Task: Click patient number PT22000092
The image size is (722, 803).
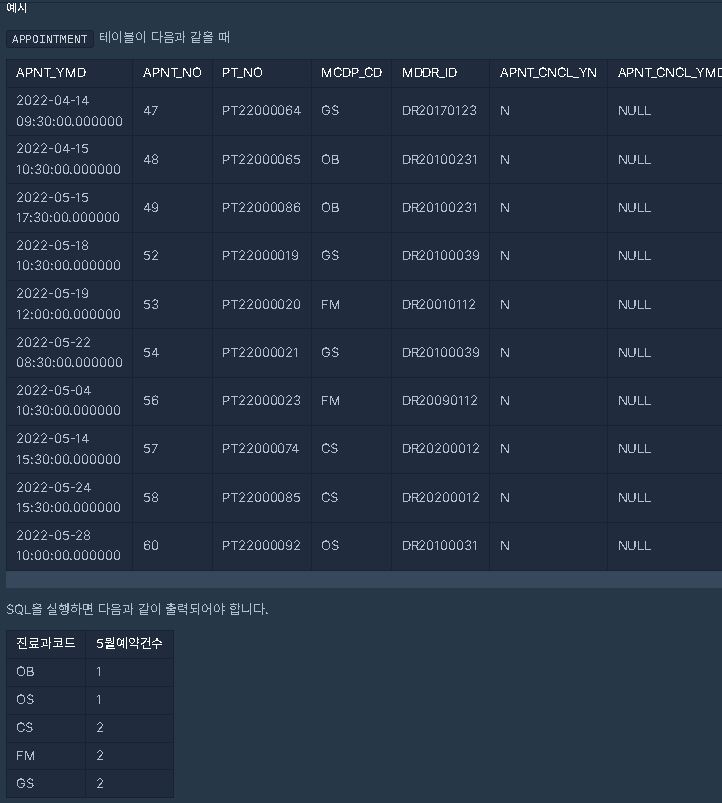Action: coord(261,545)
